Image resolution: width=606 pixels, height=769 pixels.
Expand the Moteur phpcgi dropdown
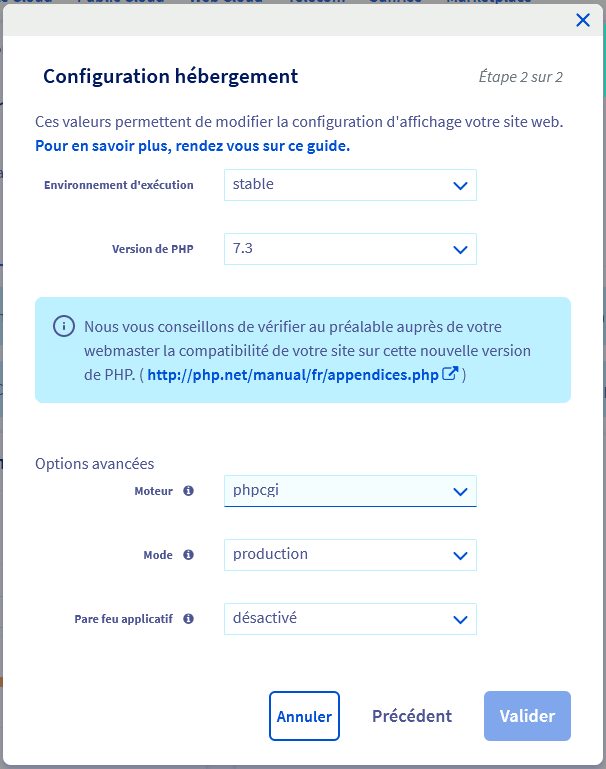coord(350,491)
